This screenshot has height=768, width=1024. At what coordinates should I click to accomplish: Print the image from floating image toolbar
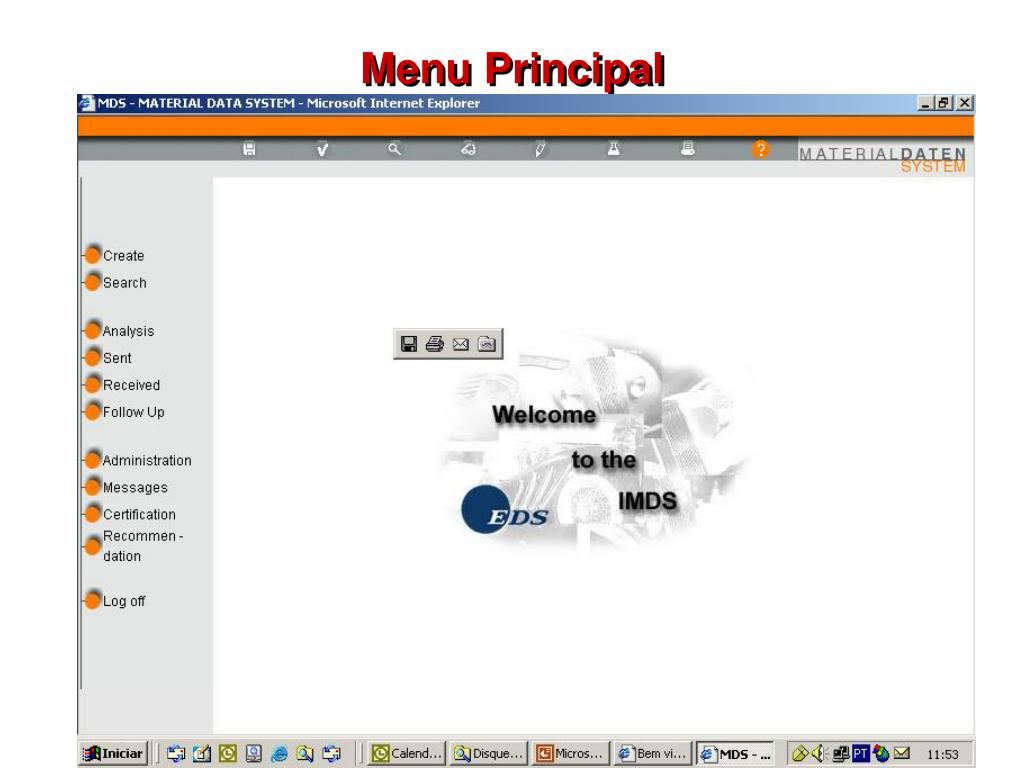[435, 344]
